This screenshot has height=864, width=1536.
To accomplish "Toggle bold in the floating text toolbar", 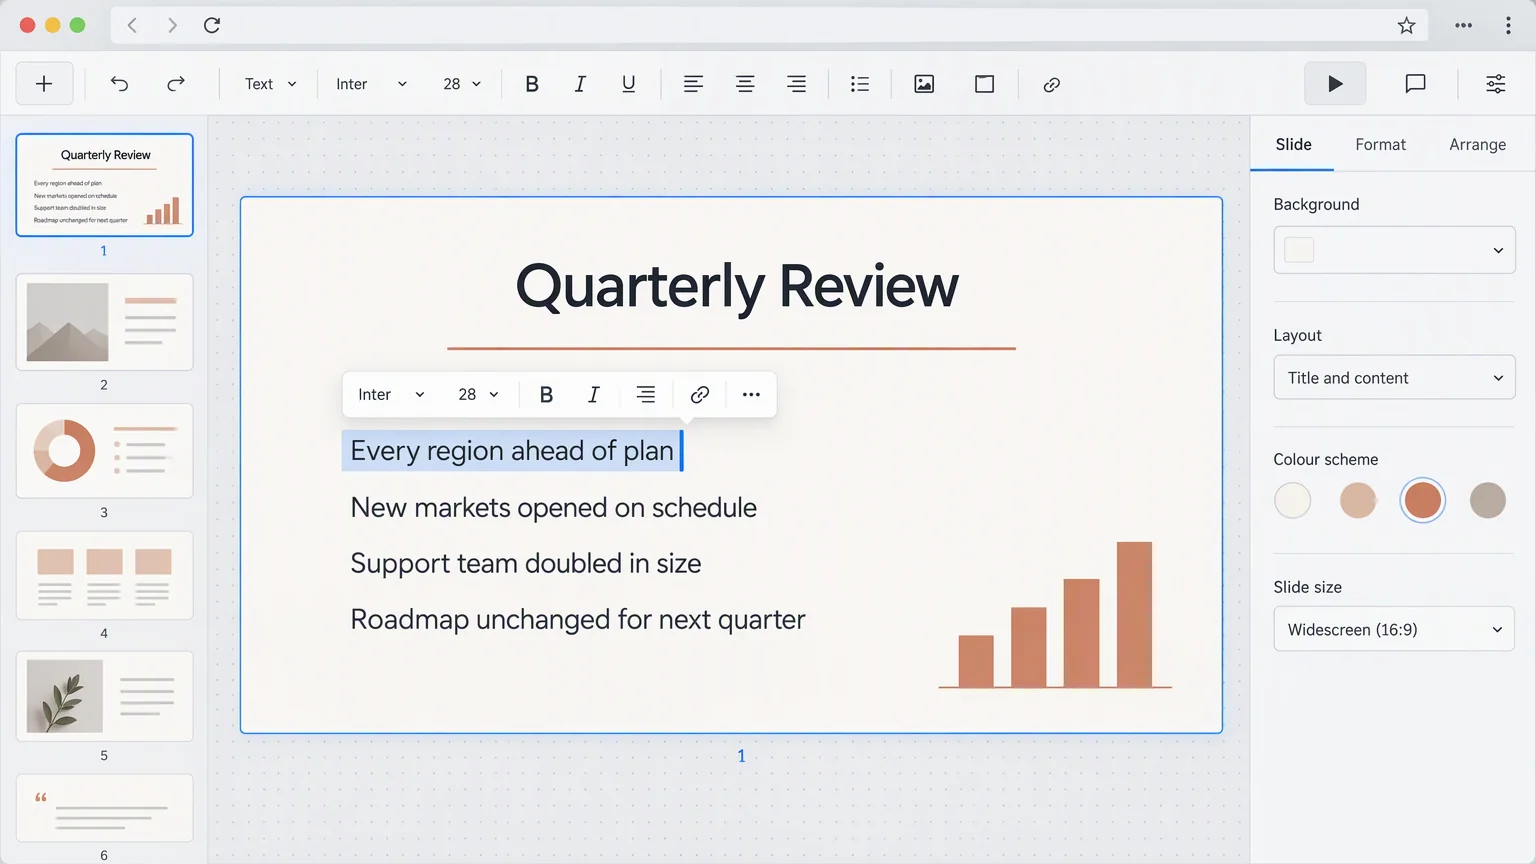I will [x=546, y=394].
